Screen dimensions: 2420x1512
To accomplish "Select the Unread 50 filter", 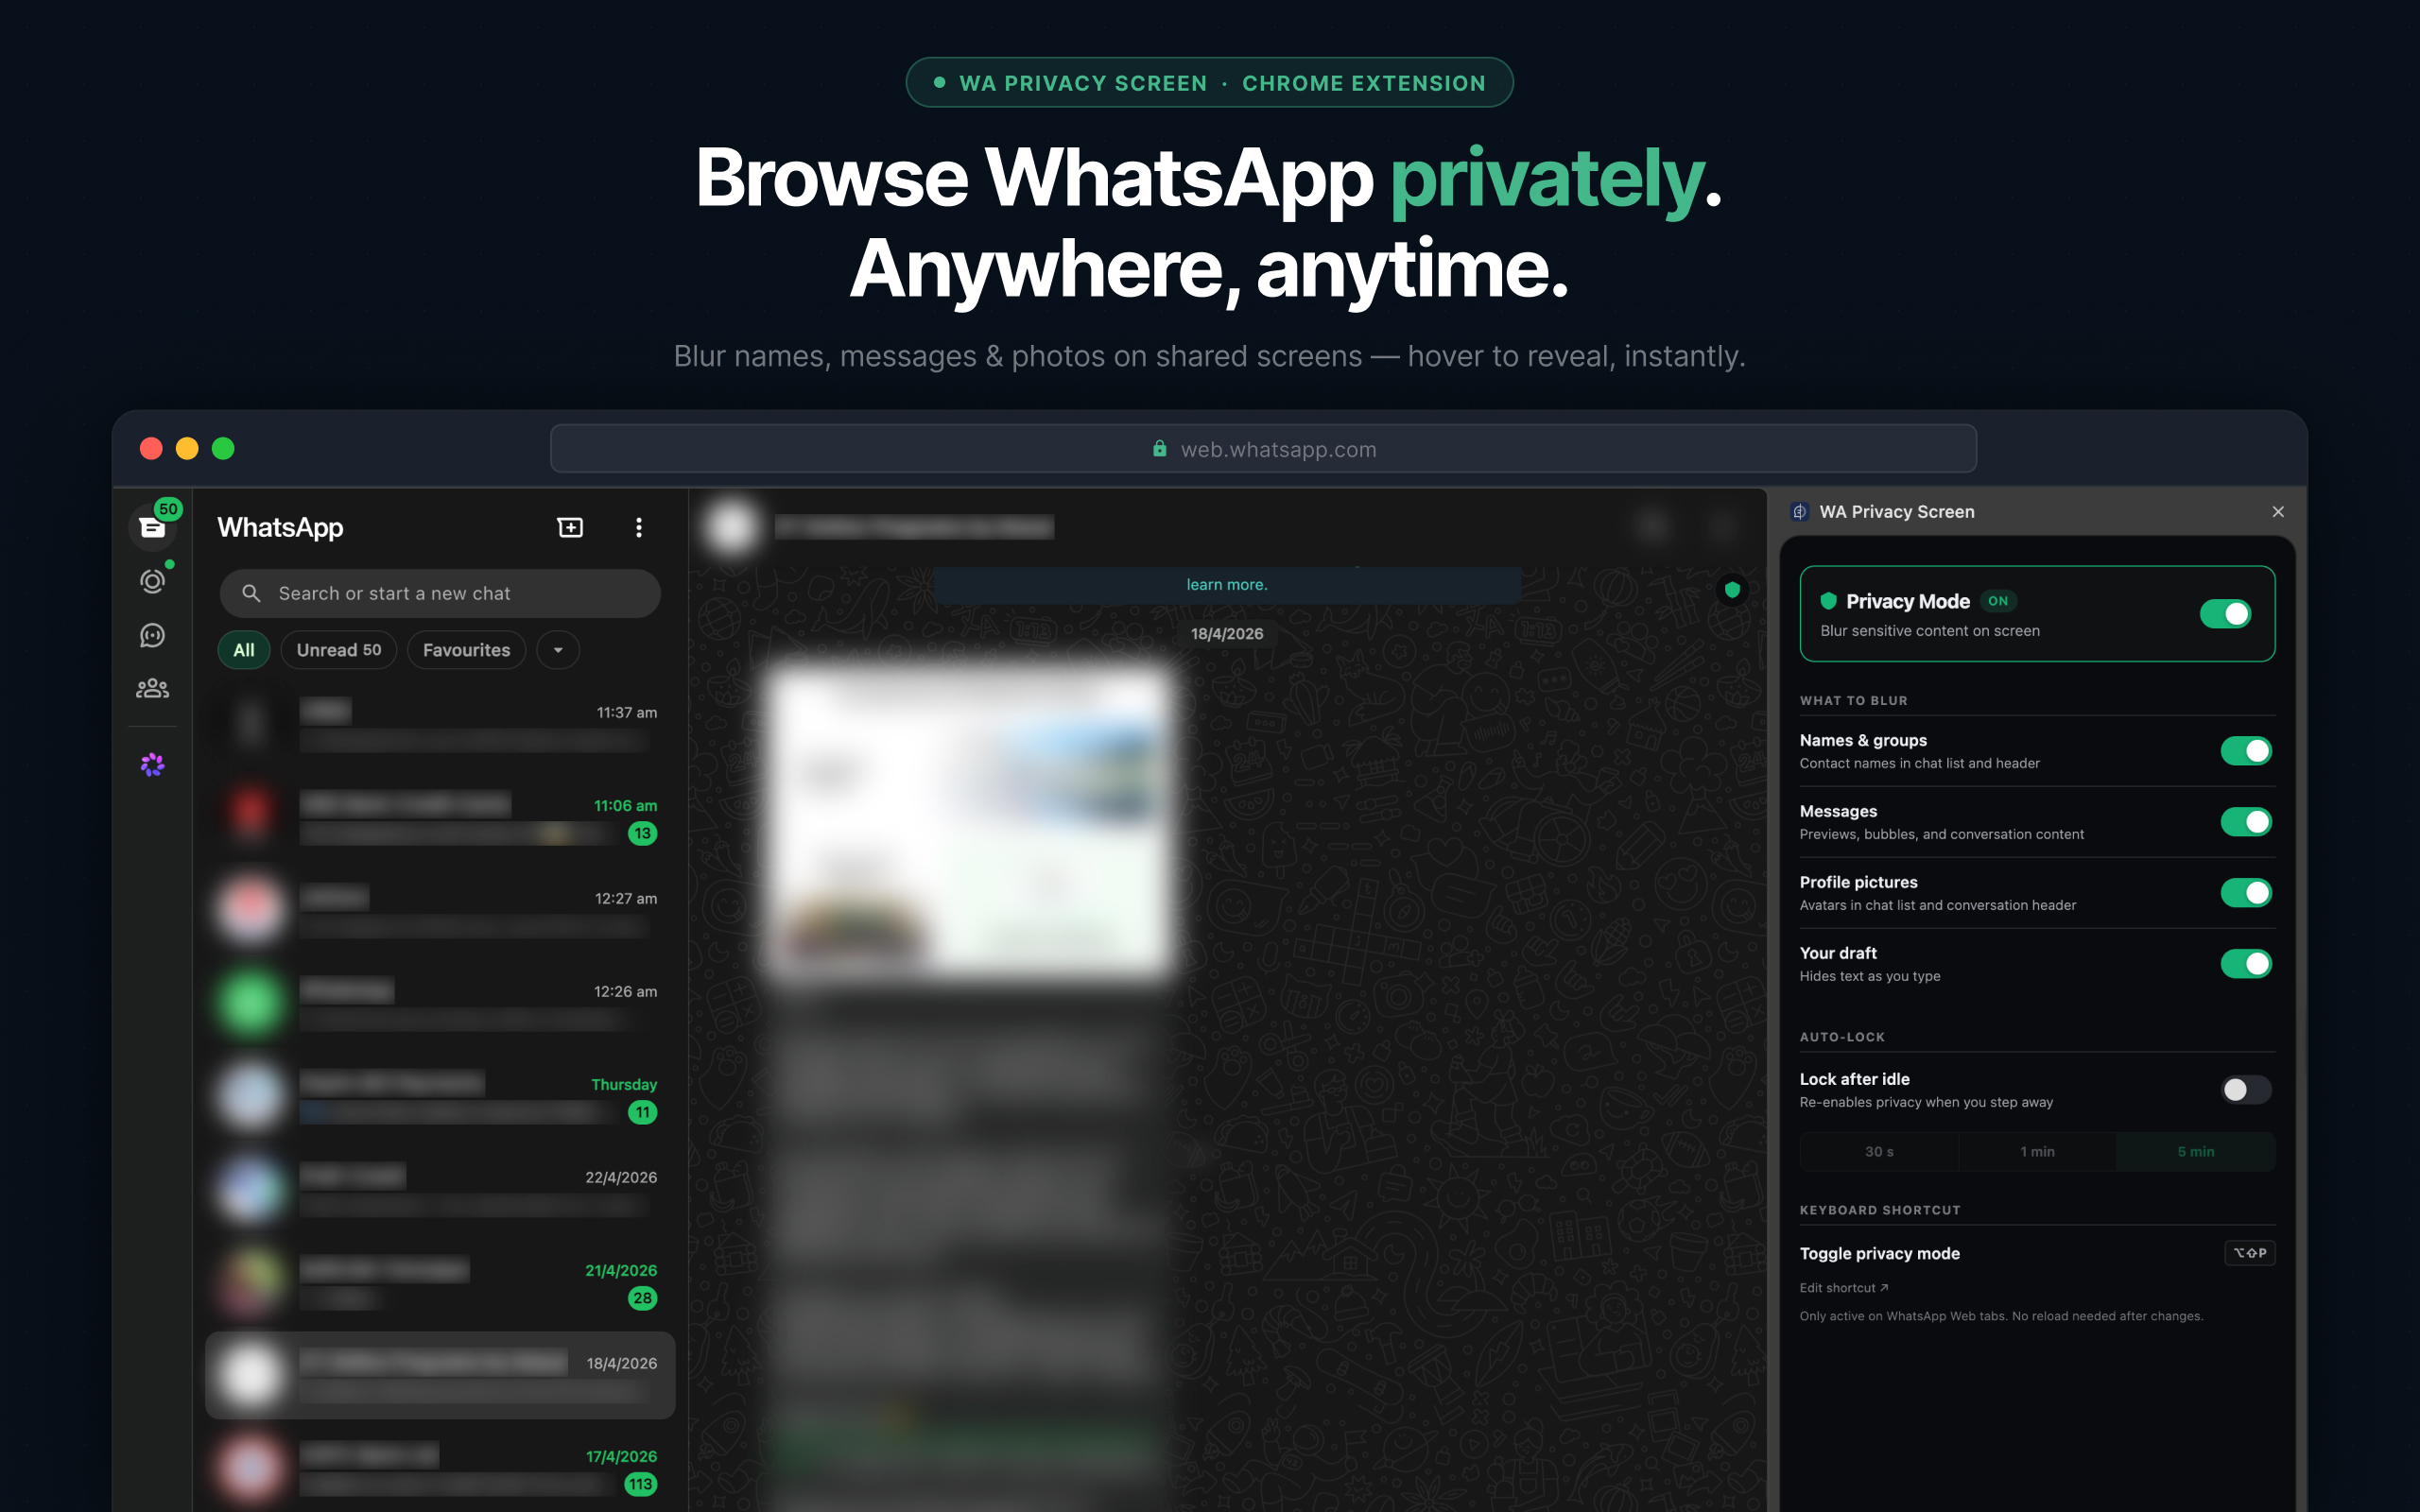I will coord(339,650).
